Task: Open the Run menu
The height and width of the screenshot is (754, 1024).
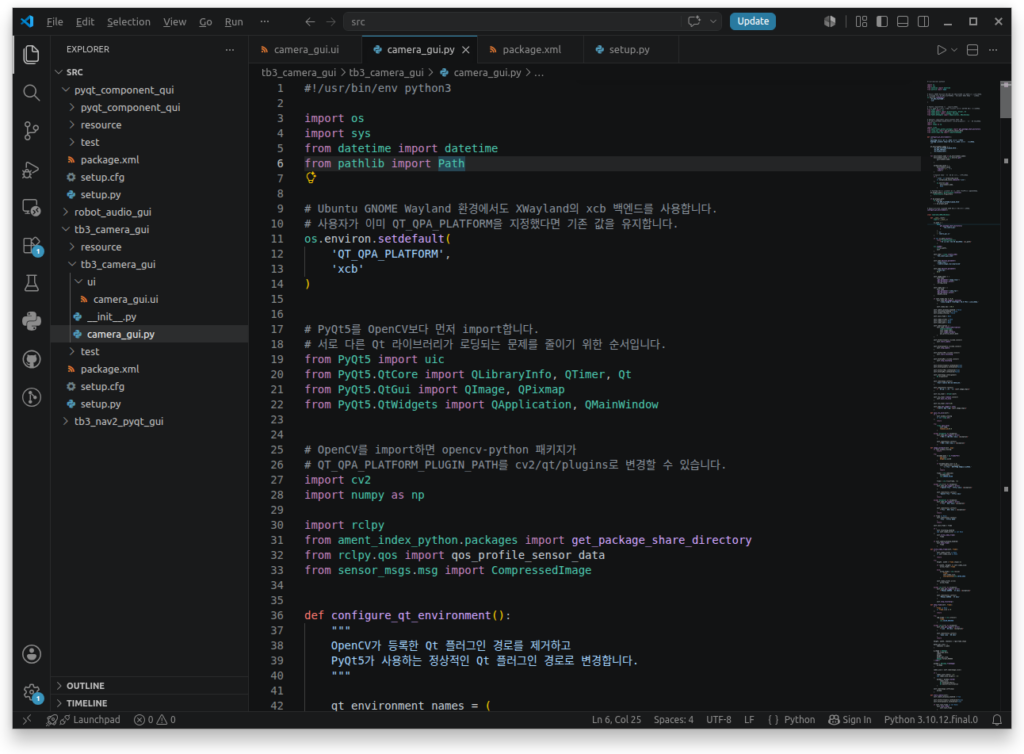Action: click(x=234, y=22)
